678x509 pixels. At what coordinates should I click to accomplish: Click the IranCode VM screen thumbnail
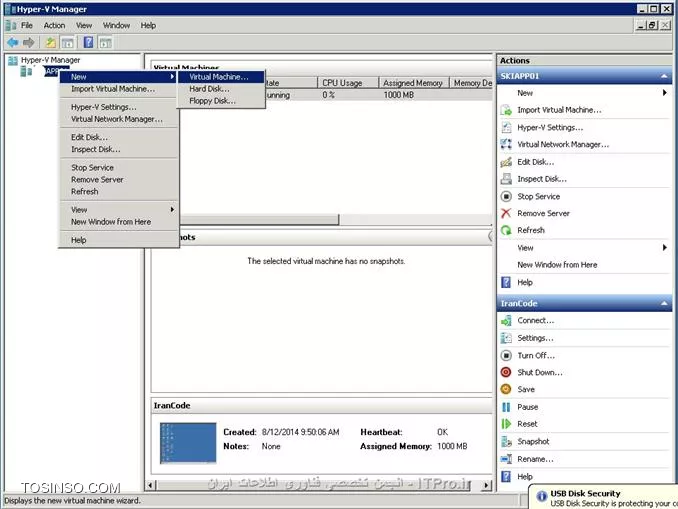coord(188,443)
